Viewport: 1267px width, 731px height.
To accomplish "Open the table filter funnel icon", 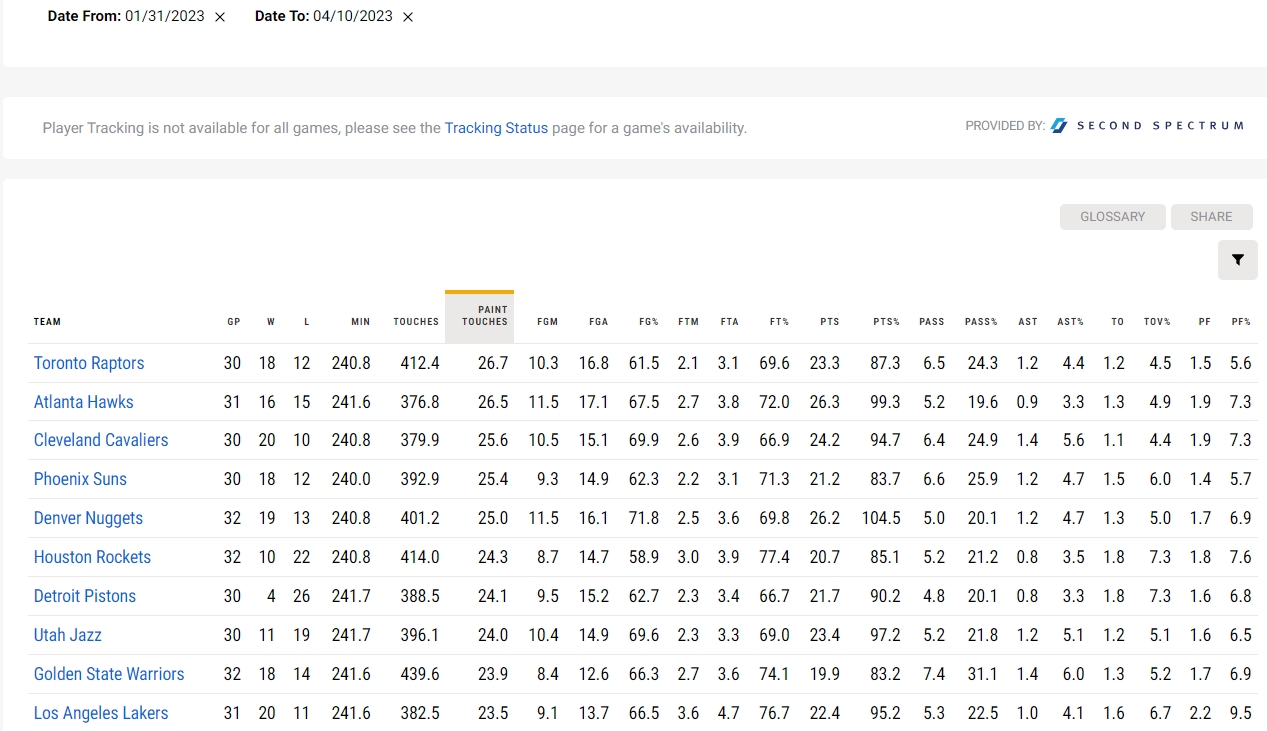I will tap(1238, 260).
